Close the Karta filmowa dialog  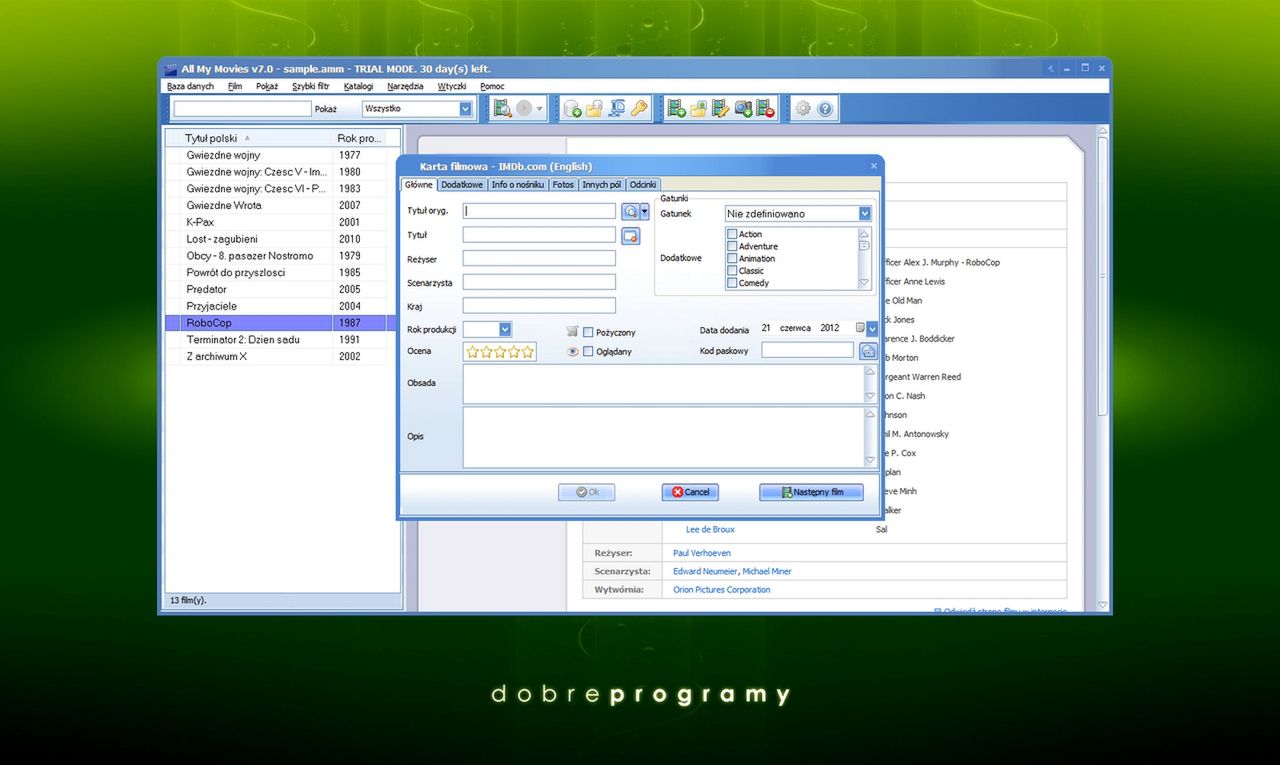[873, 166]
